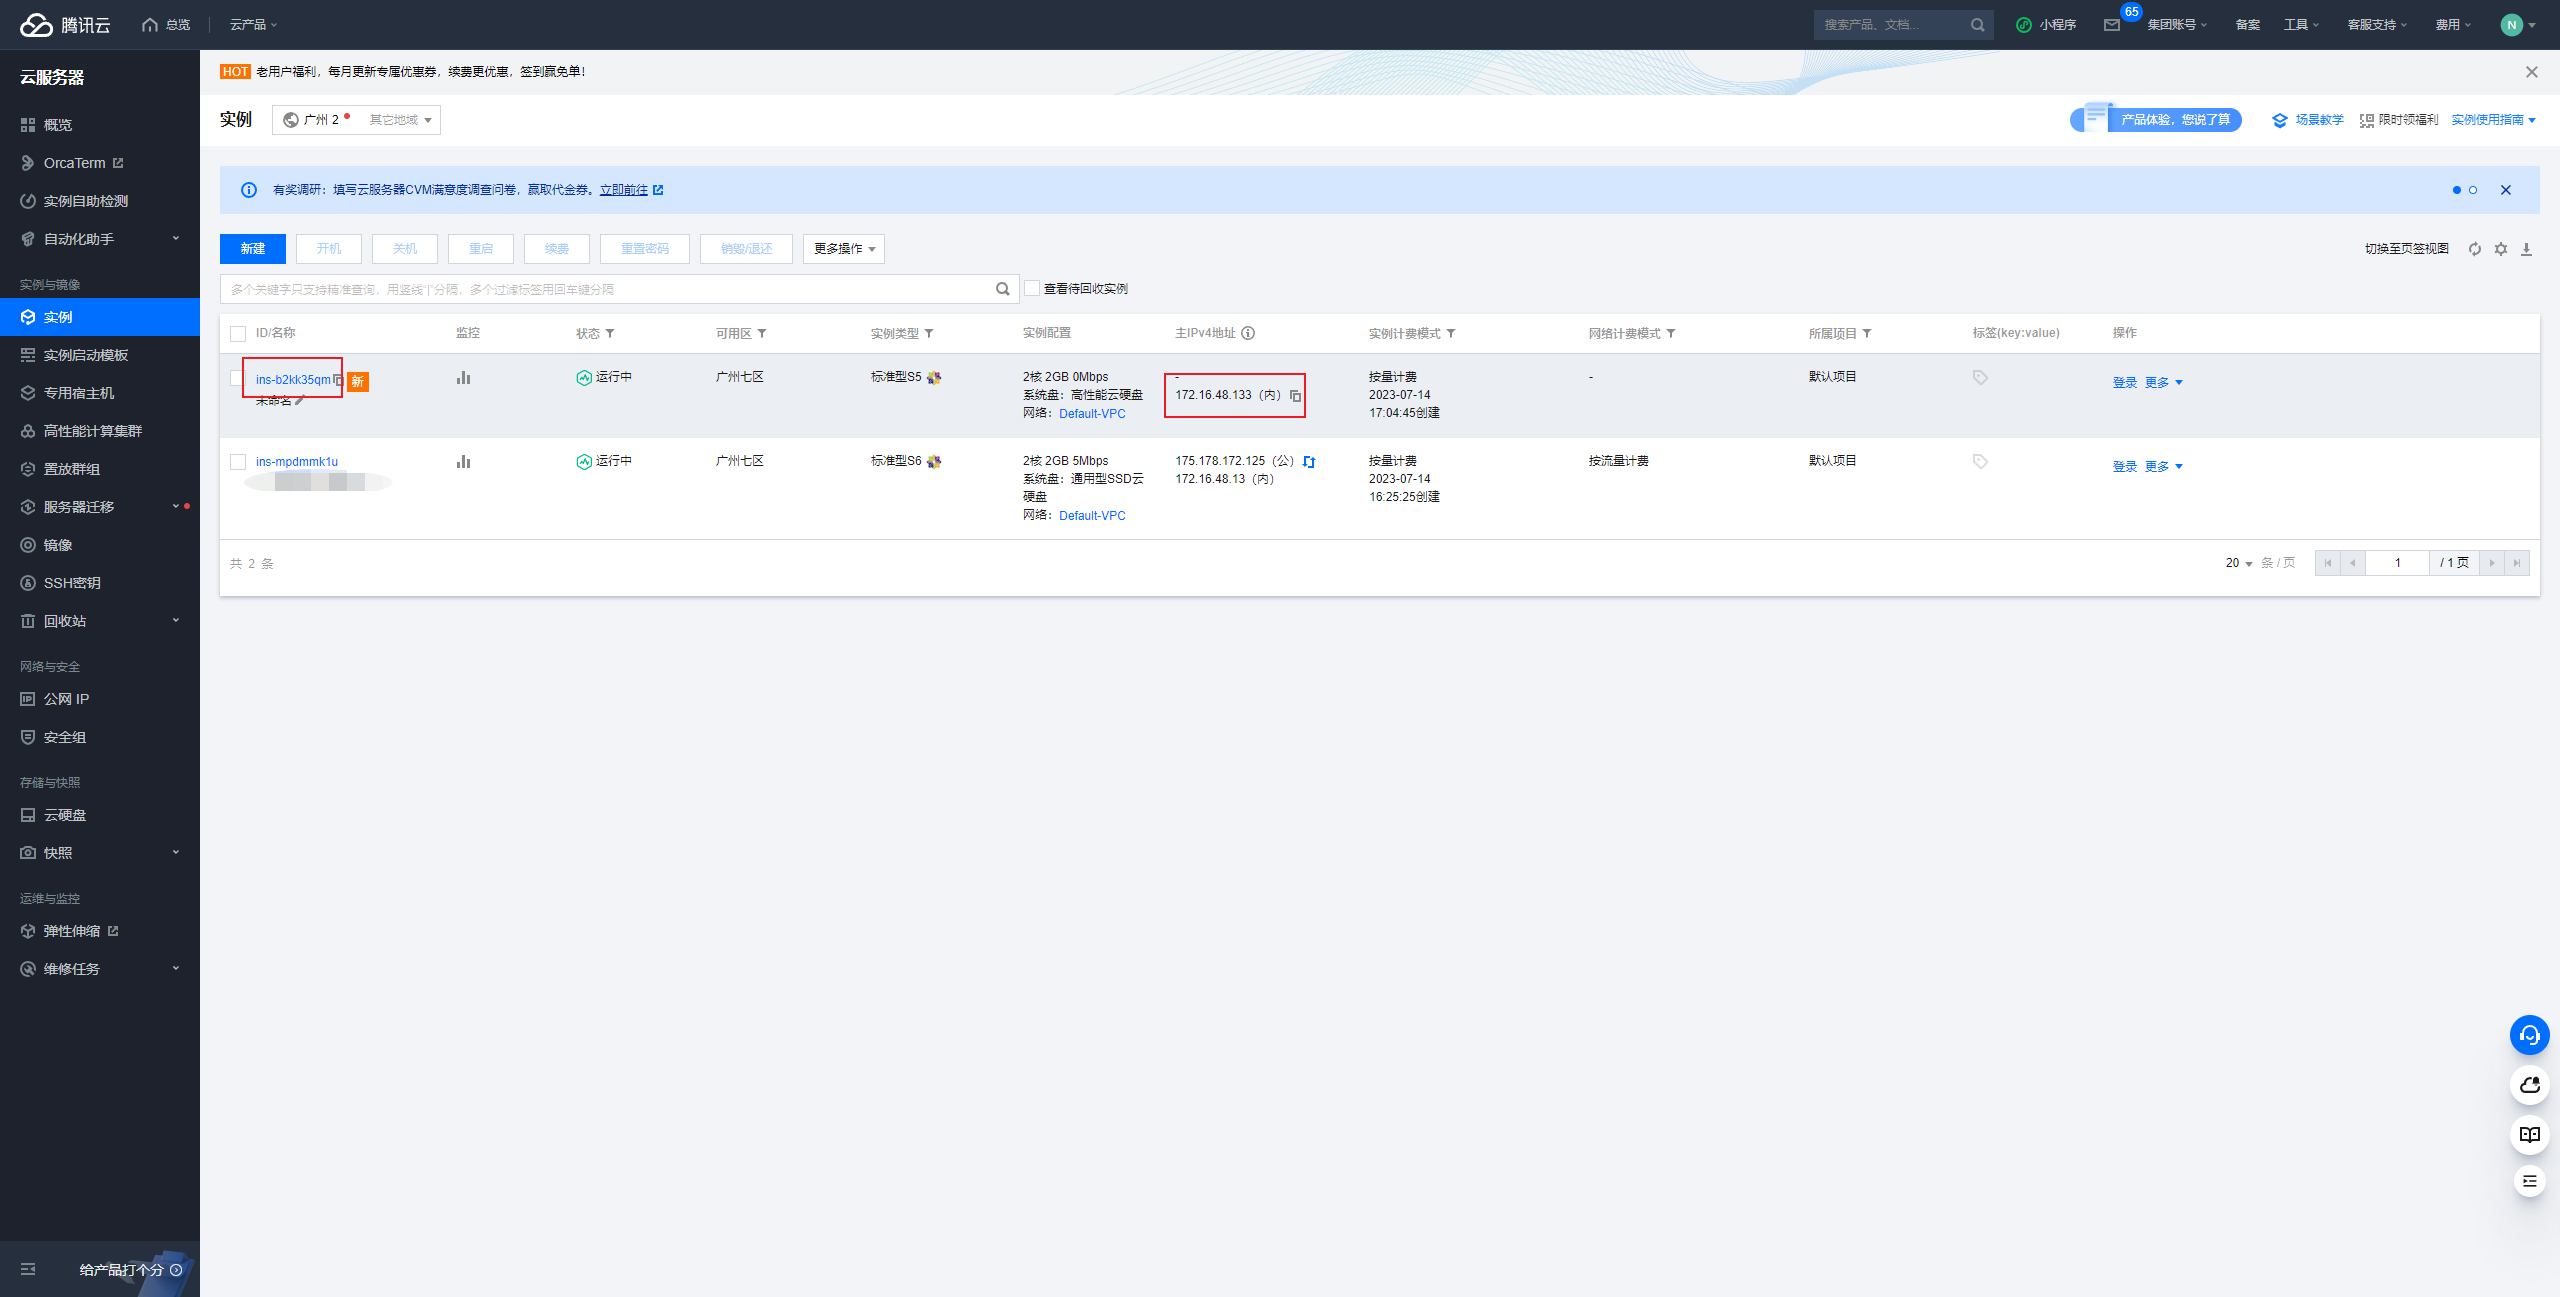Open 安全组 in the sidebar
2560x1297 pixels.
pyautogui.click(x=100, y=737)
